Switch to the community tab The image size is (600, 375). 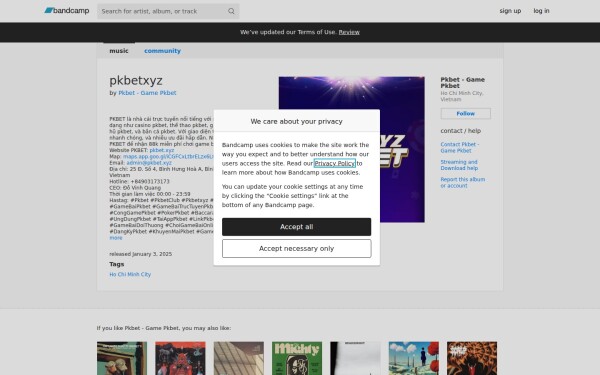[162, 51]
